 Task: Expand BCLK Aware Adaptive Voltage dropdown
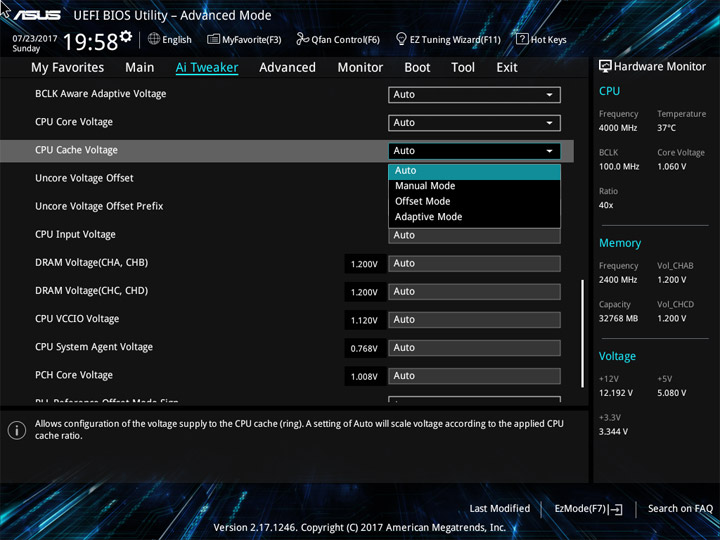(x=474, y=95)
